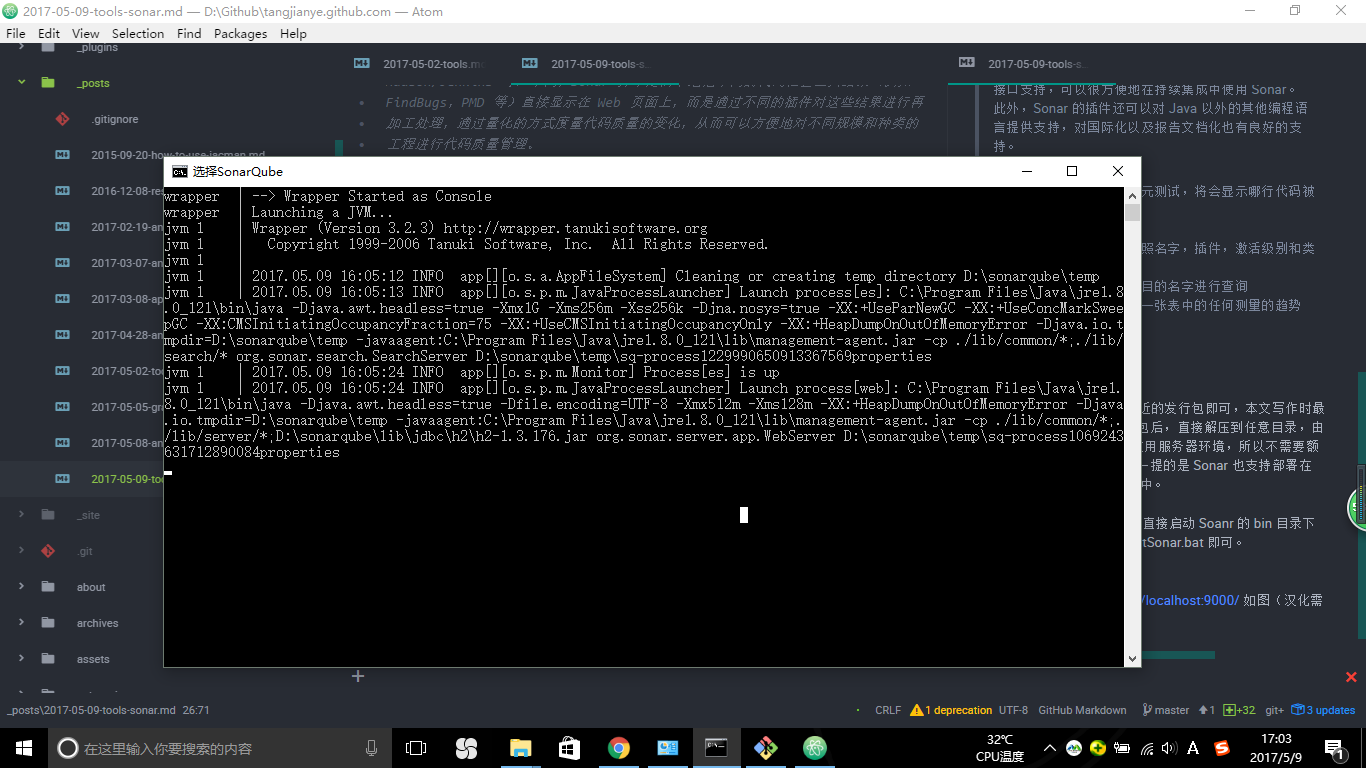
Task: Click markdown icon of 2017-03-07 post file
Action: pyautogui.click(x=62, y=263)
